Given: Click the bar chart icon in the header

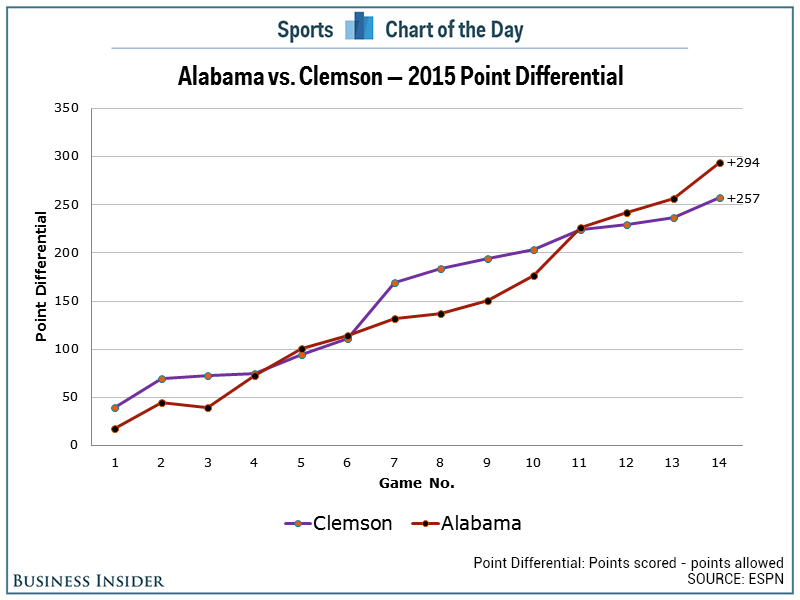Looking at the screenshot, I should pos(359,28).
